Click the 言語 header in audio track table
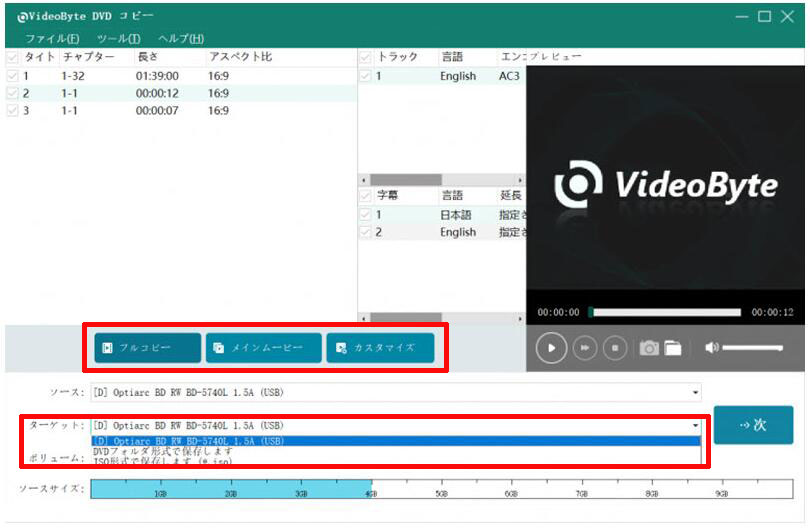The image size is (810, 528). [452, 57]
